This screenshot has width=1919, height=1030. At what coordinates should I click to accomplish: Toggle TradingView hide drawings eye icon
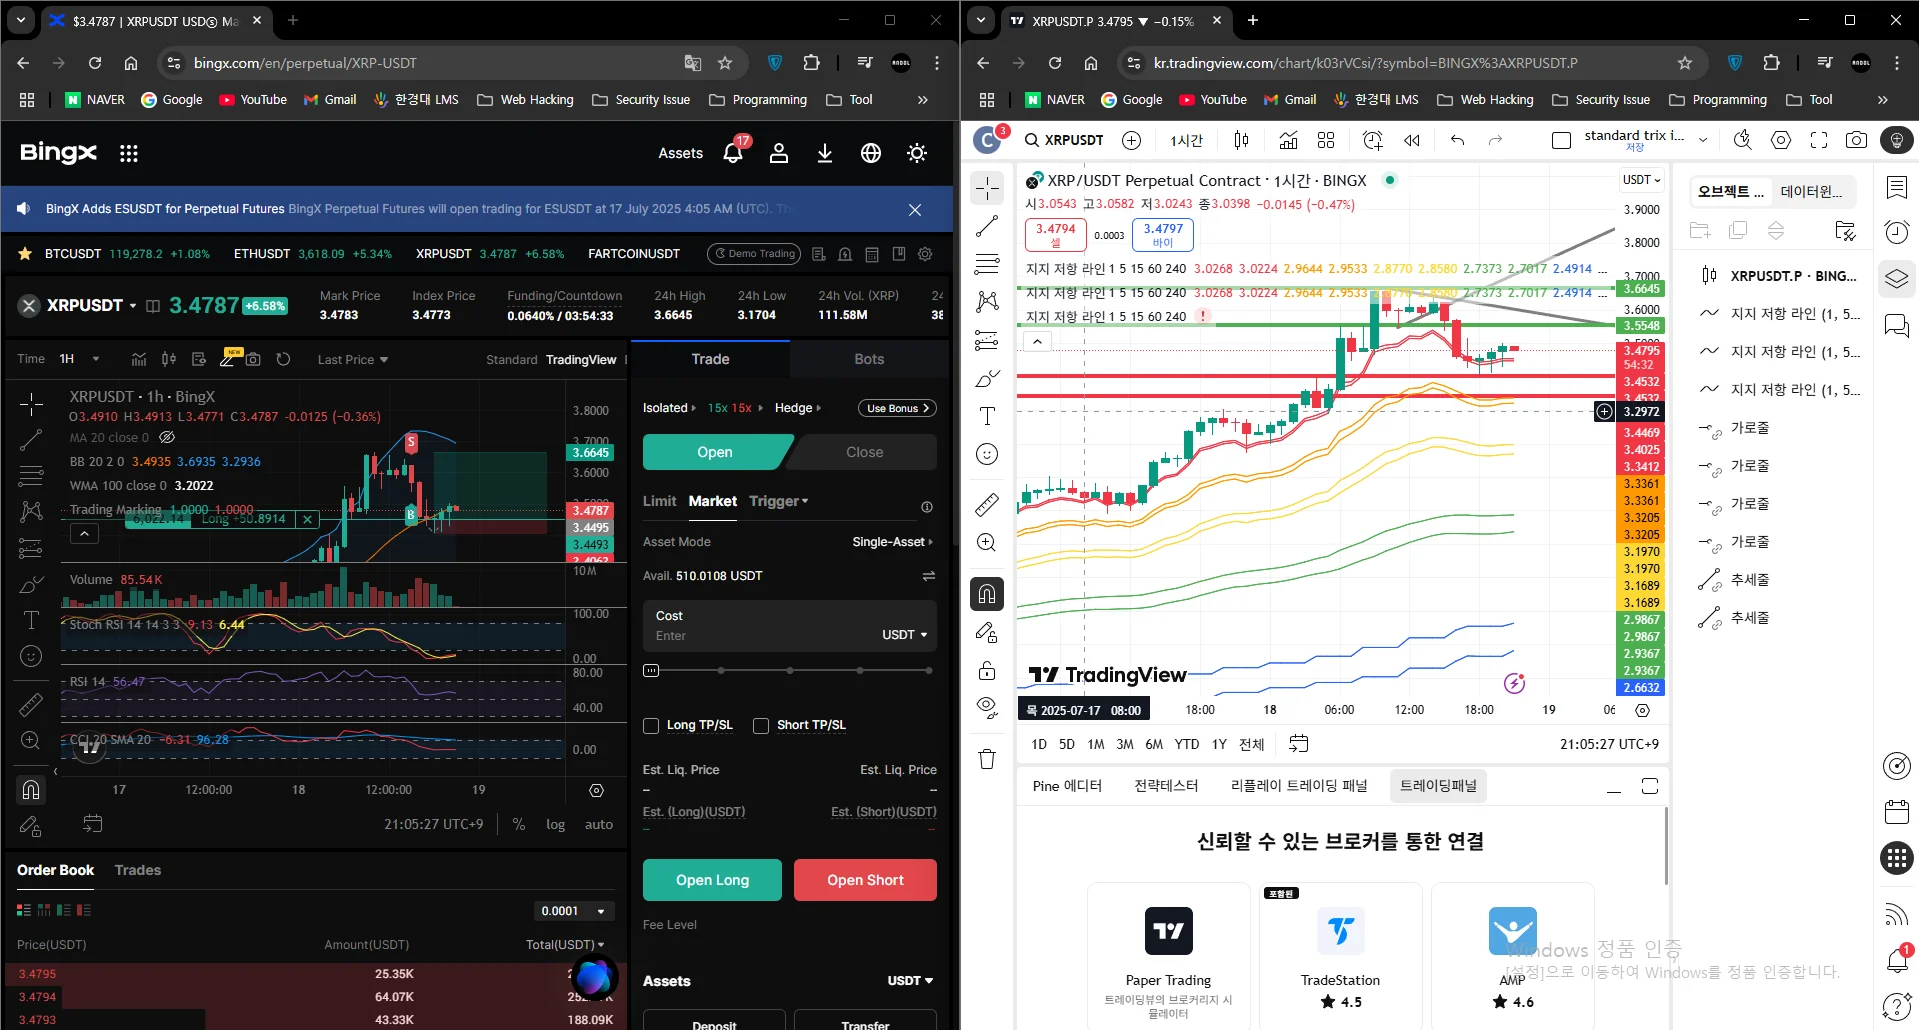click(x=987, y=708)
